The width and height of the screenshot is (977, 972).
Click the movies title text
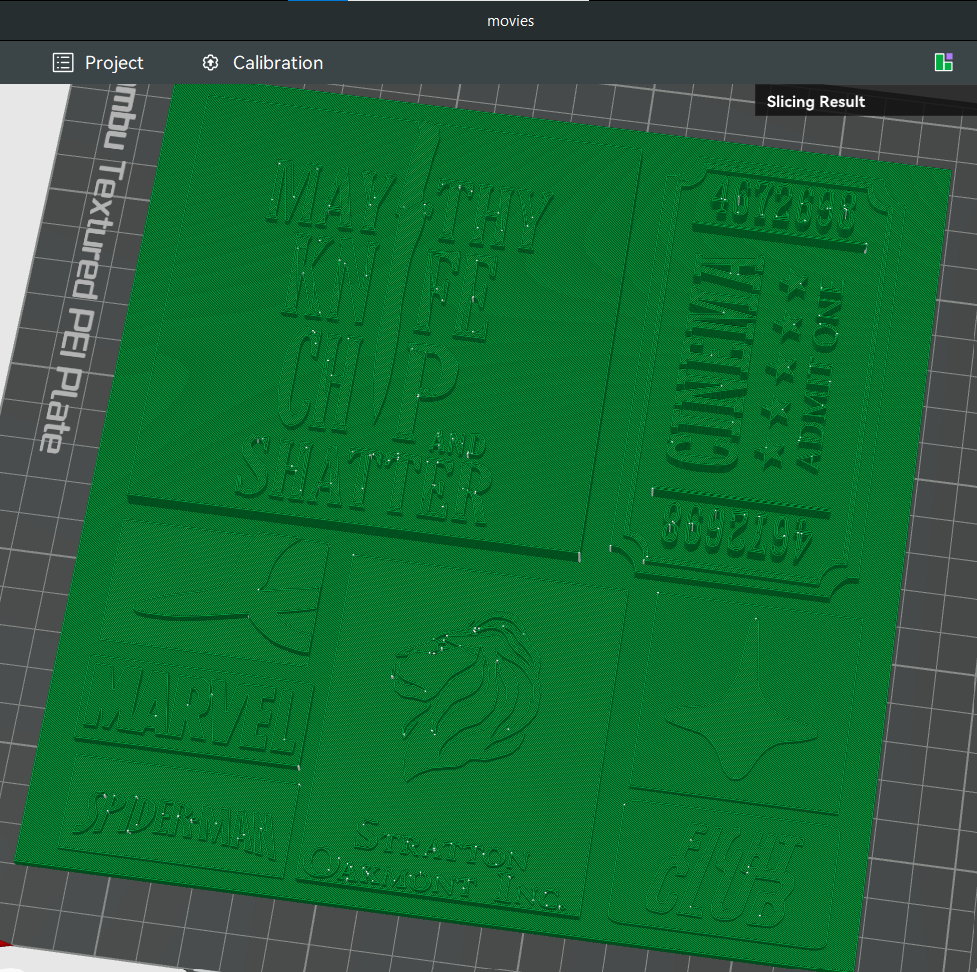[510, 21]
